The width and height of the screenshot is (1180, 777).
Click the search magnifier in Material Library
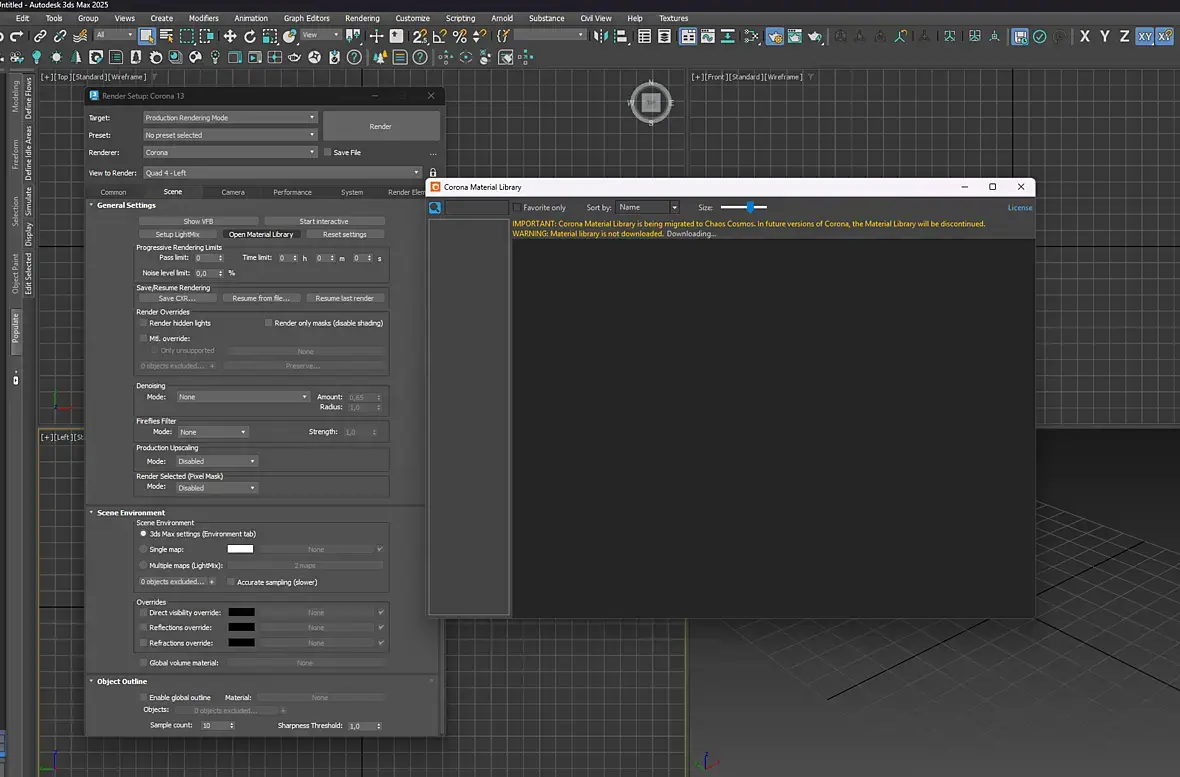coord(435,208)
